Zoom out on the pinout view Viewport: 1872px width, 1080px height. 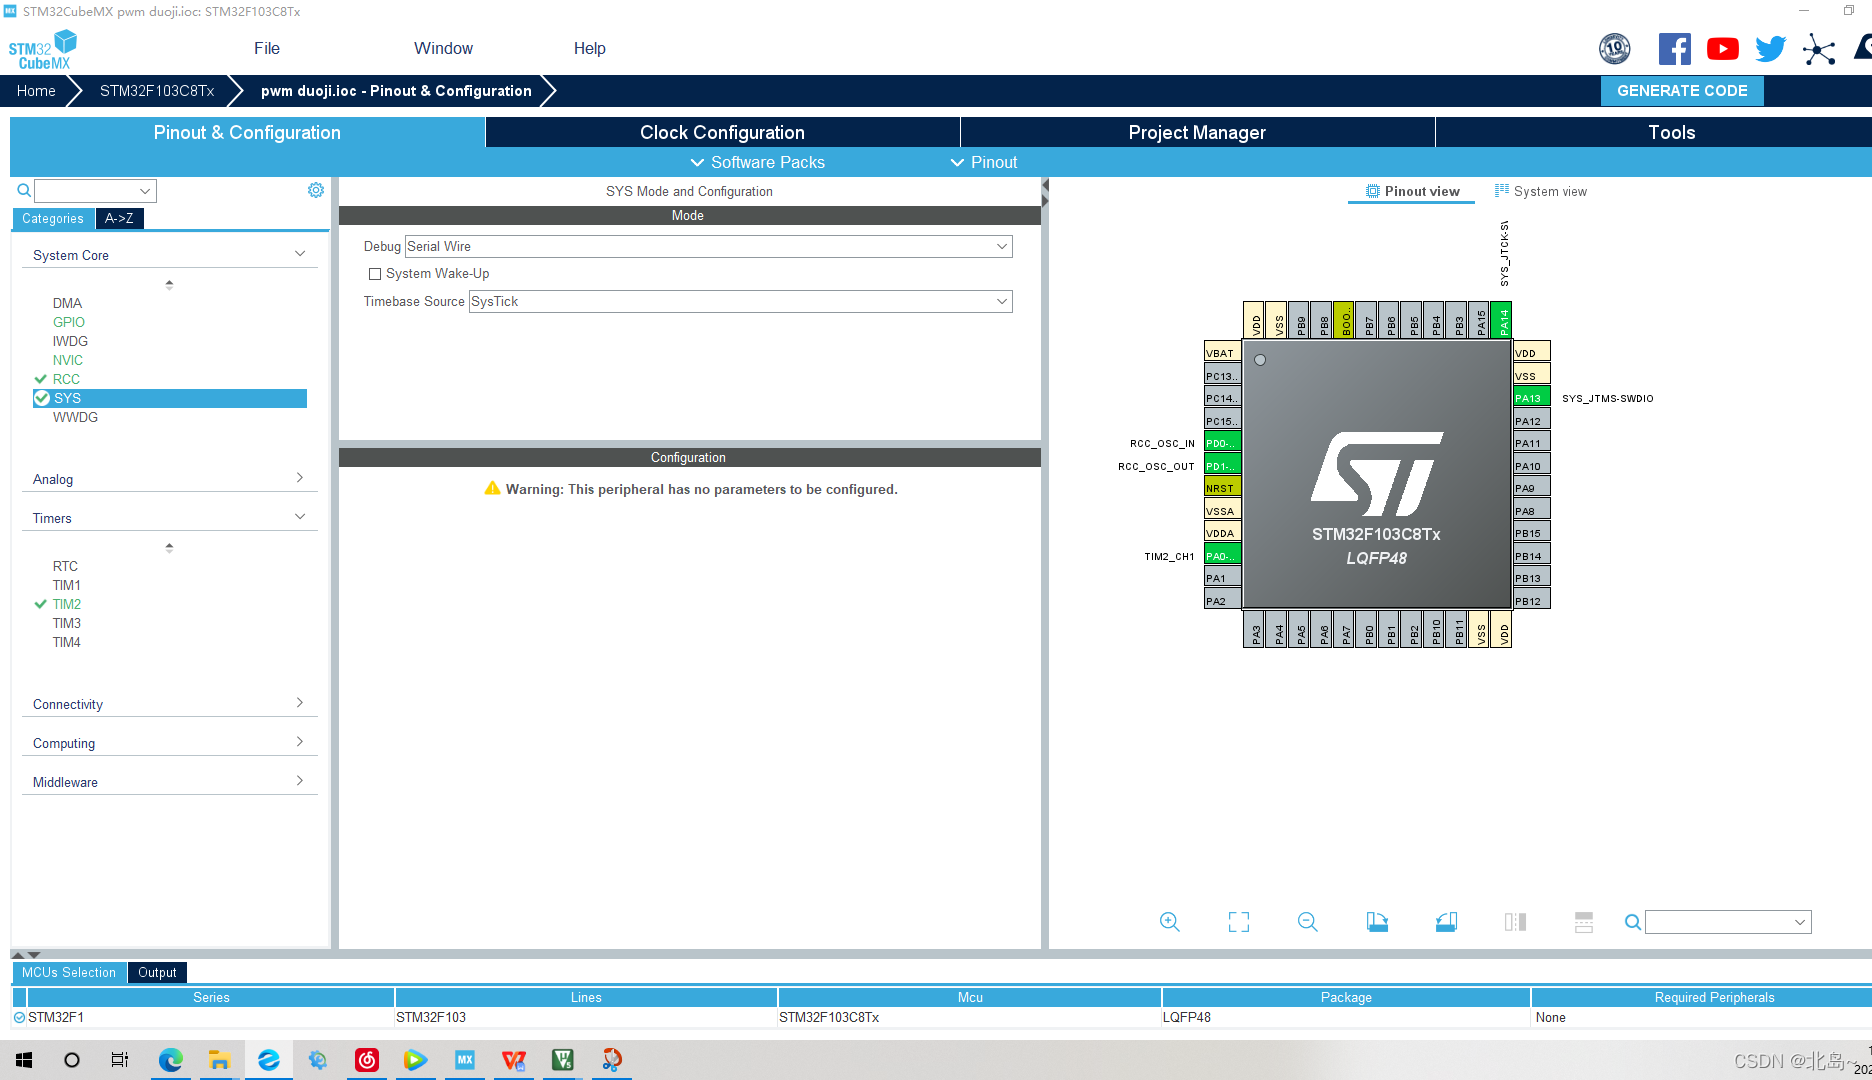pyautogui.click(x=1307, y=921)
